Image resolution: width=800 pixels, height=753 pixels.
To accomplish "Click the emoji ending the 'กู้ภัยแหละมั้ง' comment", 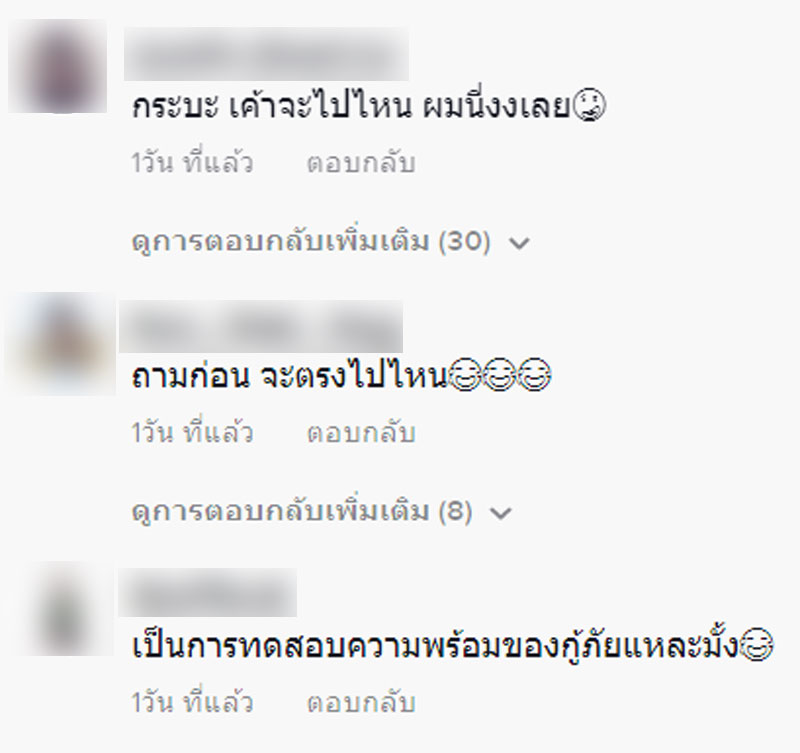I will pos(757,645).
